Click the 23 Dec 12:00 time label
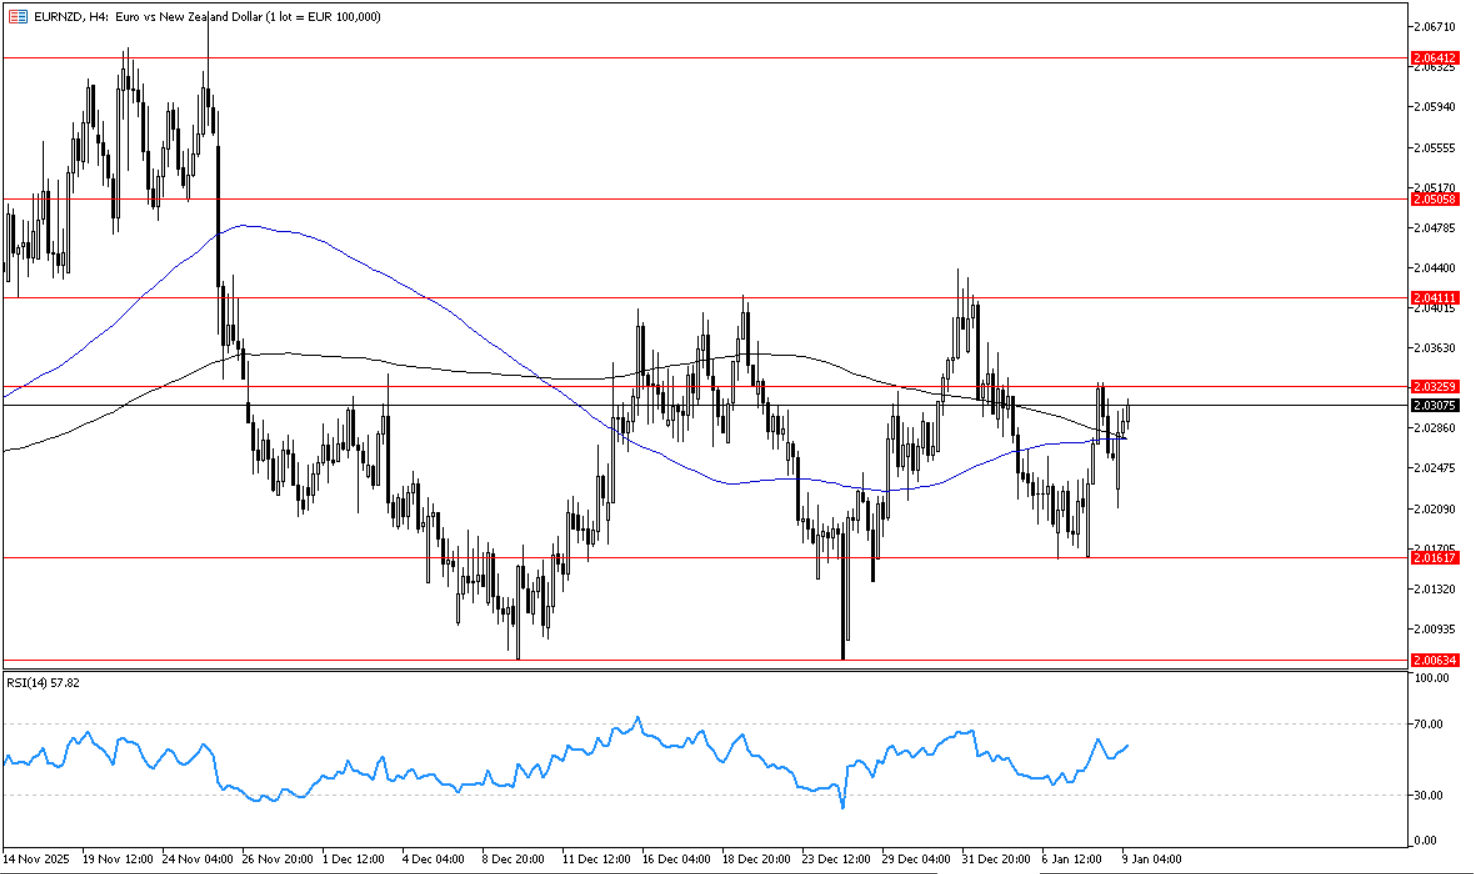The width and height of the screenshot is (1474, 874). click(x=836, y=859)
